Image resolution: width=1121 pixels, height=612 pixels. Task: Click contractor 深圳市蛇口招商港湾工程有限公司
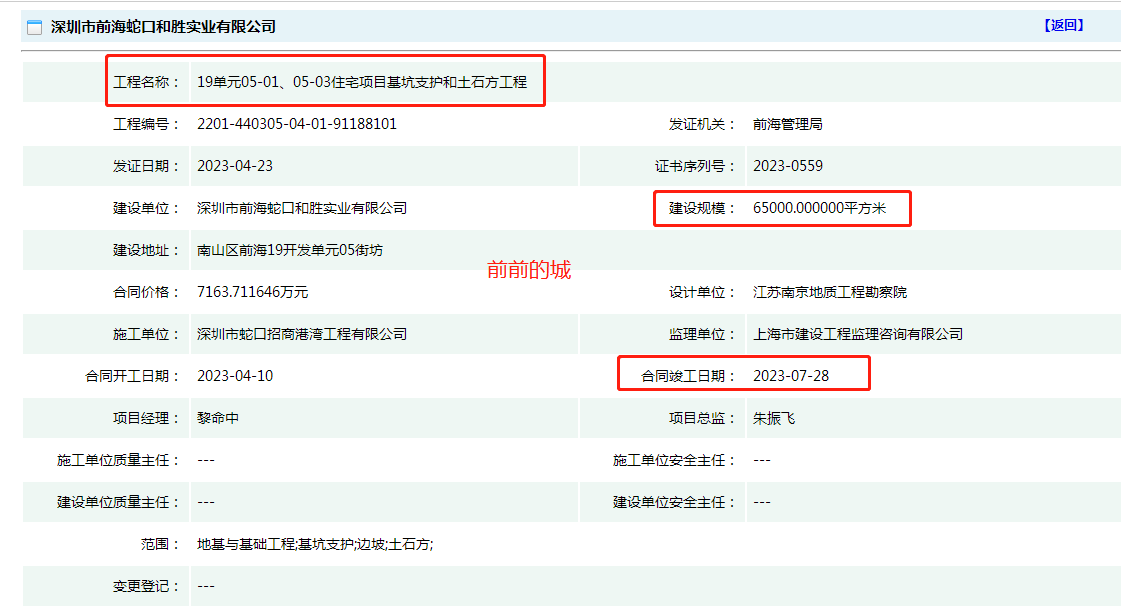point(302,334)
